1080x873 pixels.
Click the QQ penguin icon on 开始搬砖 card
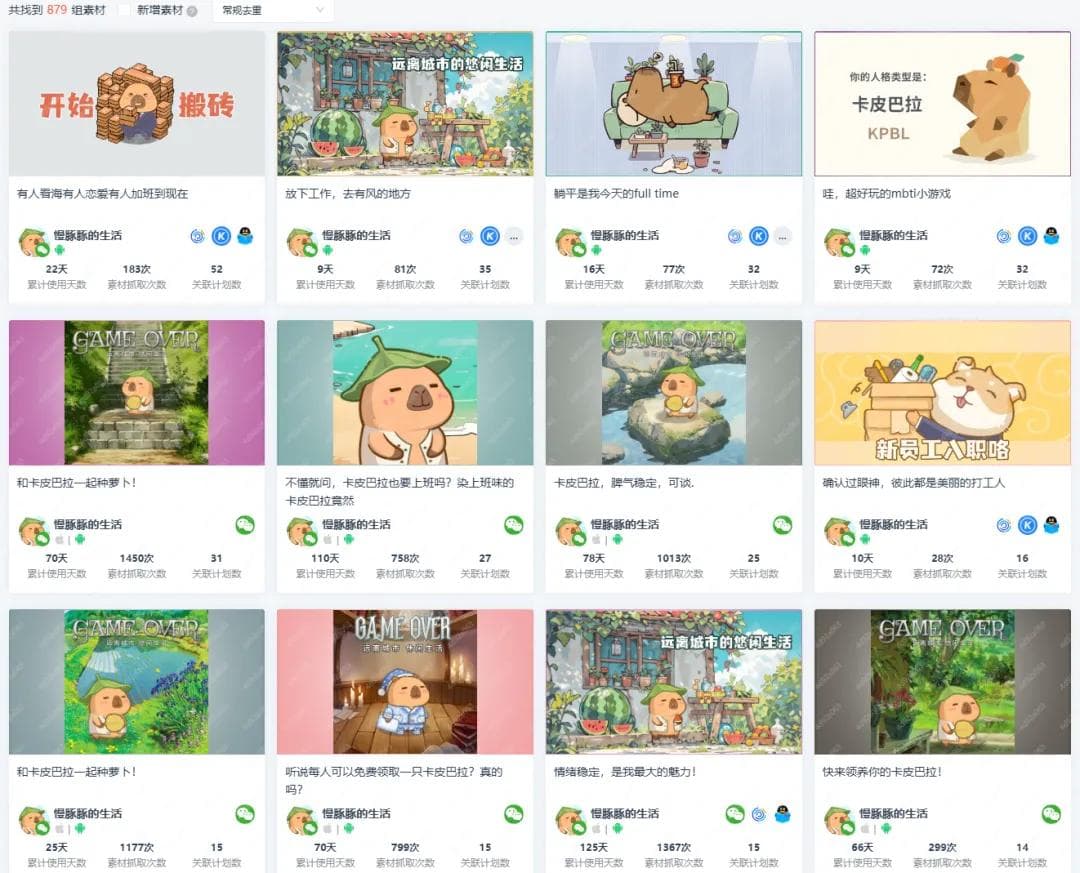(x=245, y=236)
